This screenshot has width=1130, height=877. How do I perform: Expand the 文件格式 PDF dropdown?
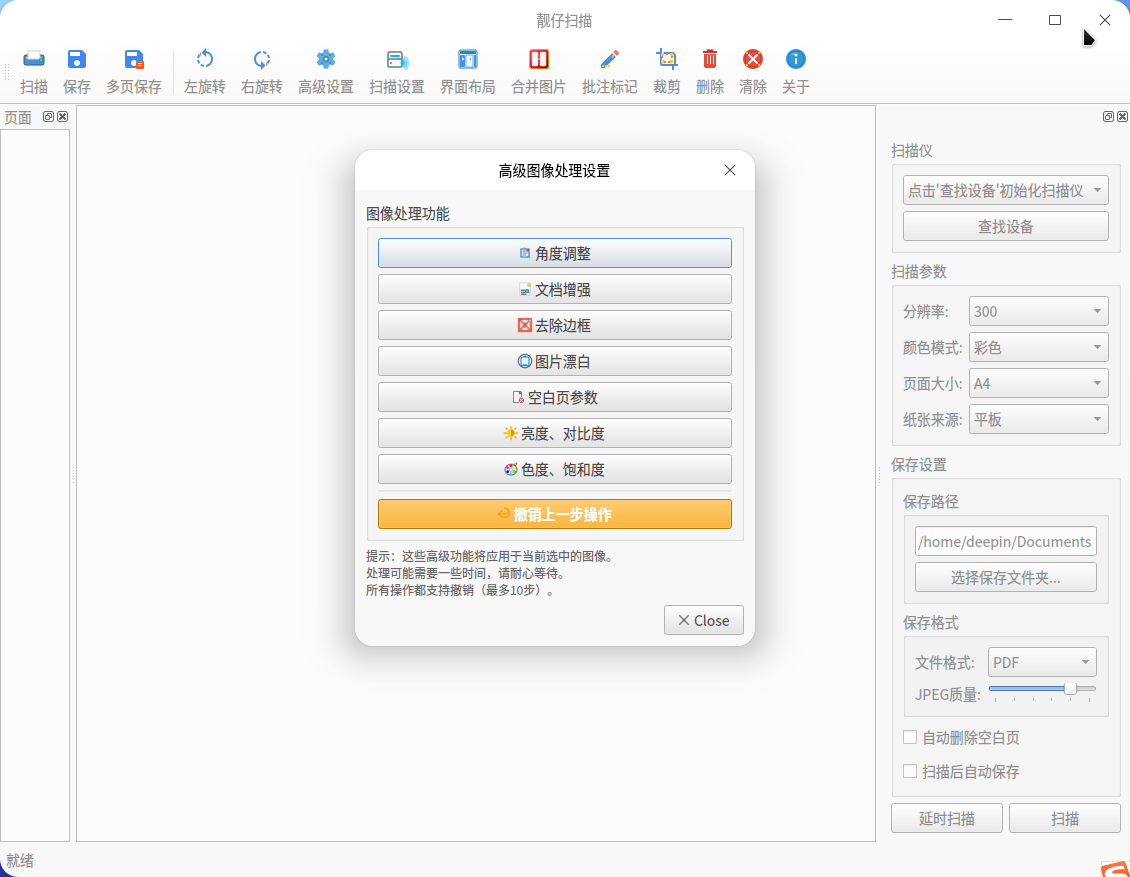1042,662
